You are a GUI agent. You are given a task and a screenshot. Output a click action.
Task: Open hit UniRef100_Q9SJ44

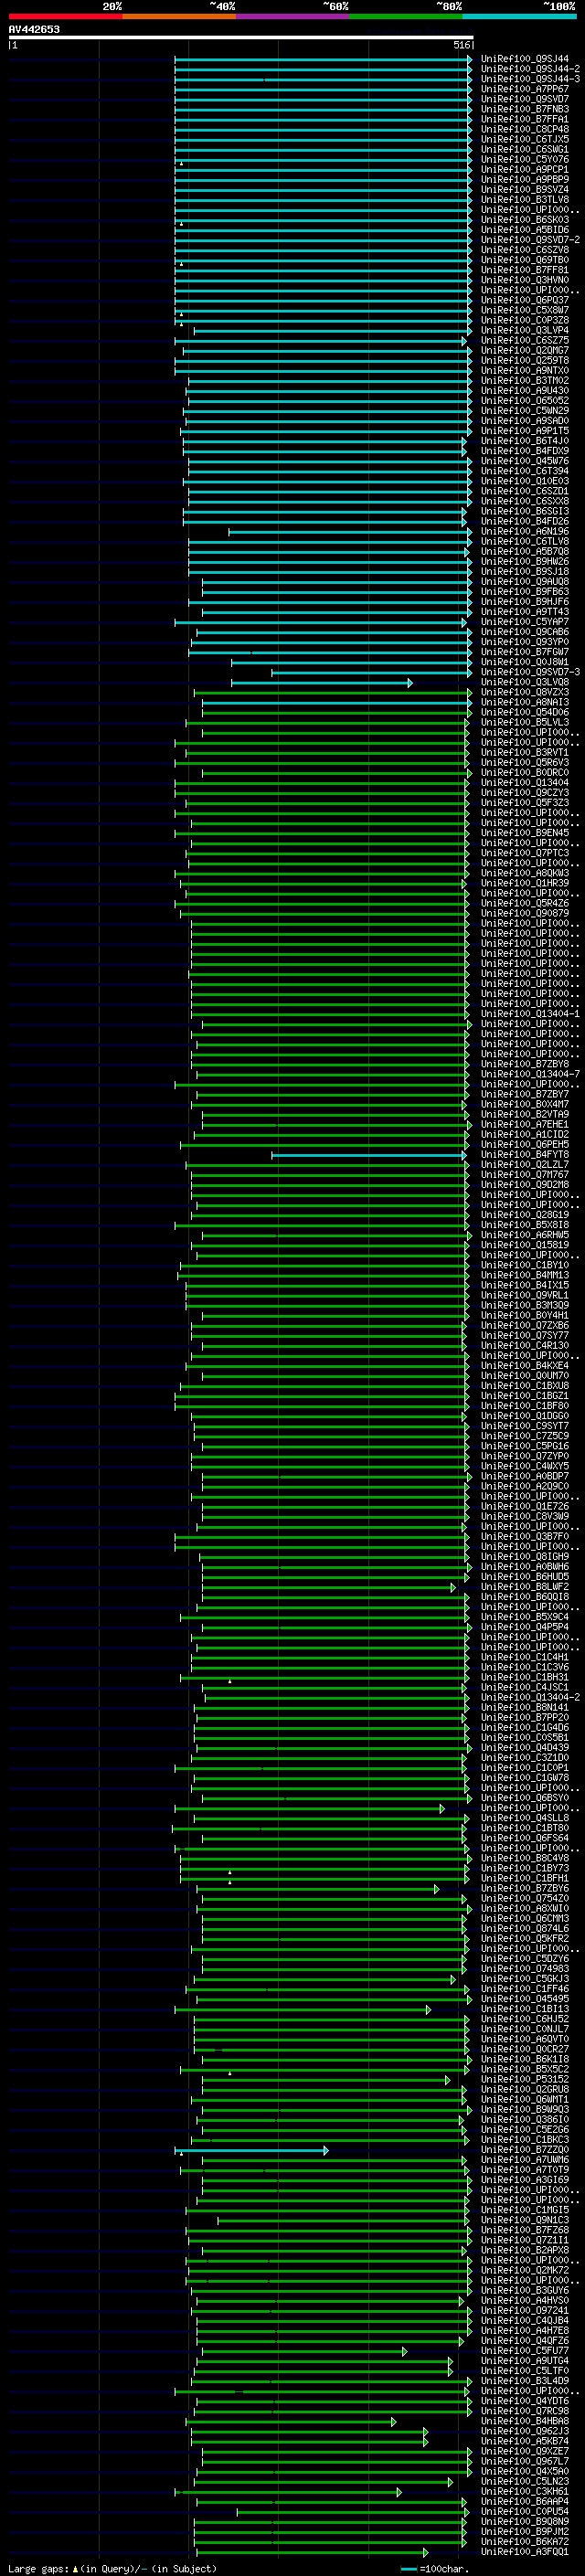pyautogui.click(x=524, y=59)
